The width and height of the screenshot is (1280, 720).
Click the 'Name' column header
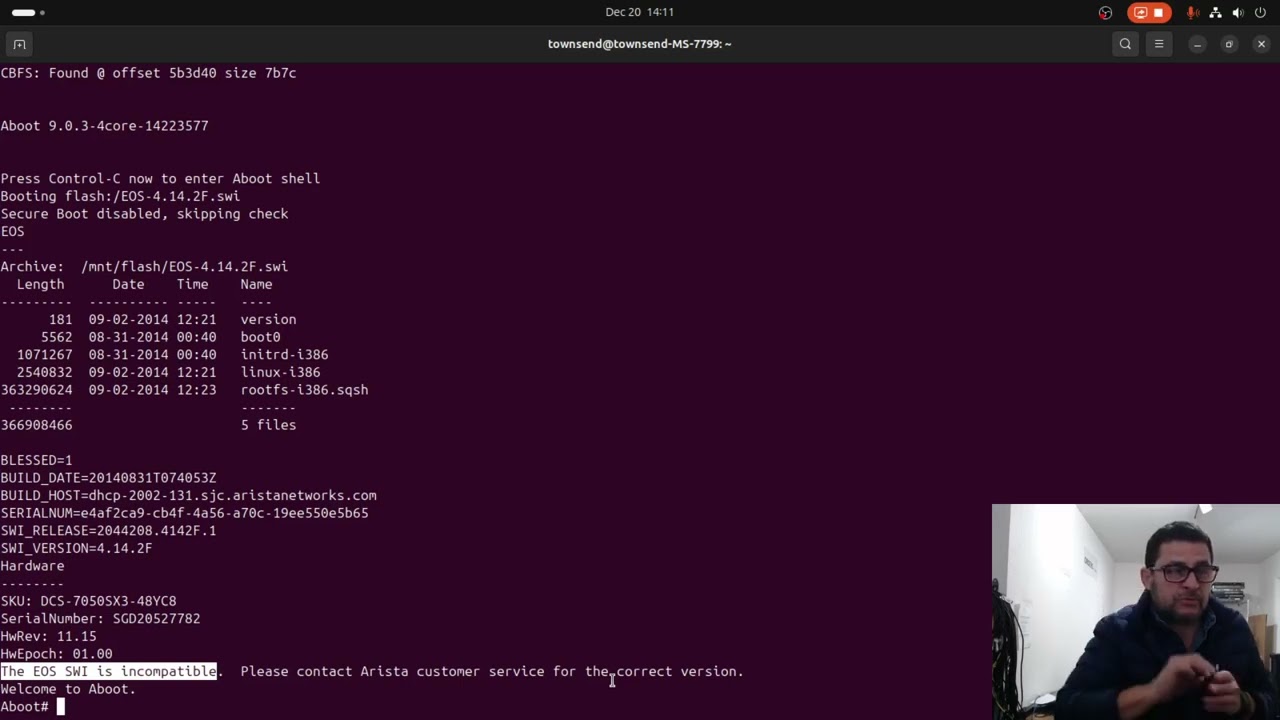coord(256,284)
